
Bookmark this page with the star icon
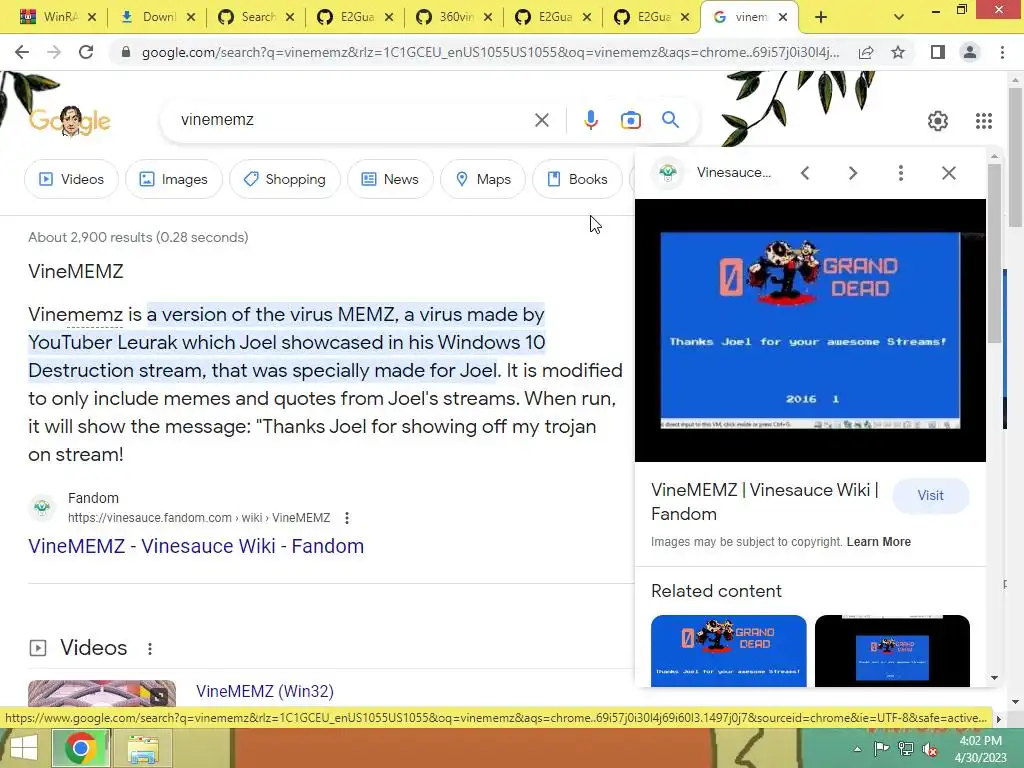(898, 52)
